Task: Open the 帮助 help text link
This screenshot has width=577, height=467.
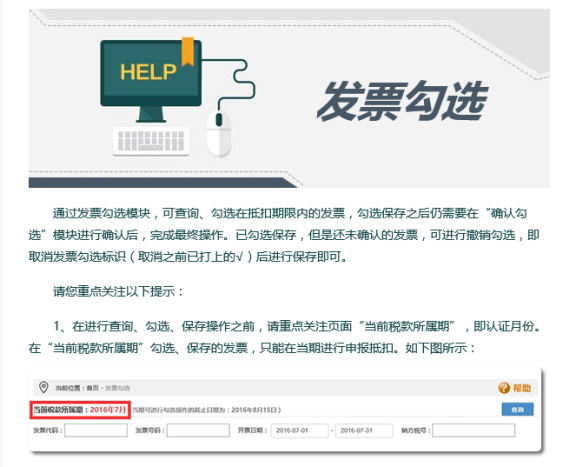Action: [522, 388]
